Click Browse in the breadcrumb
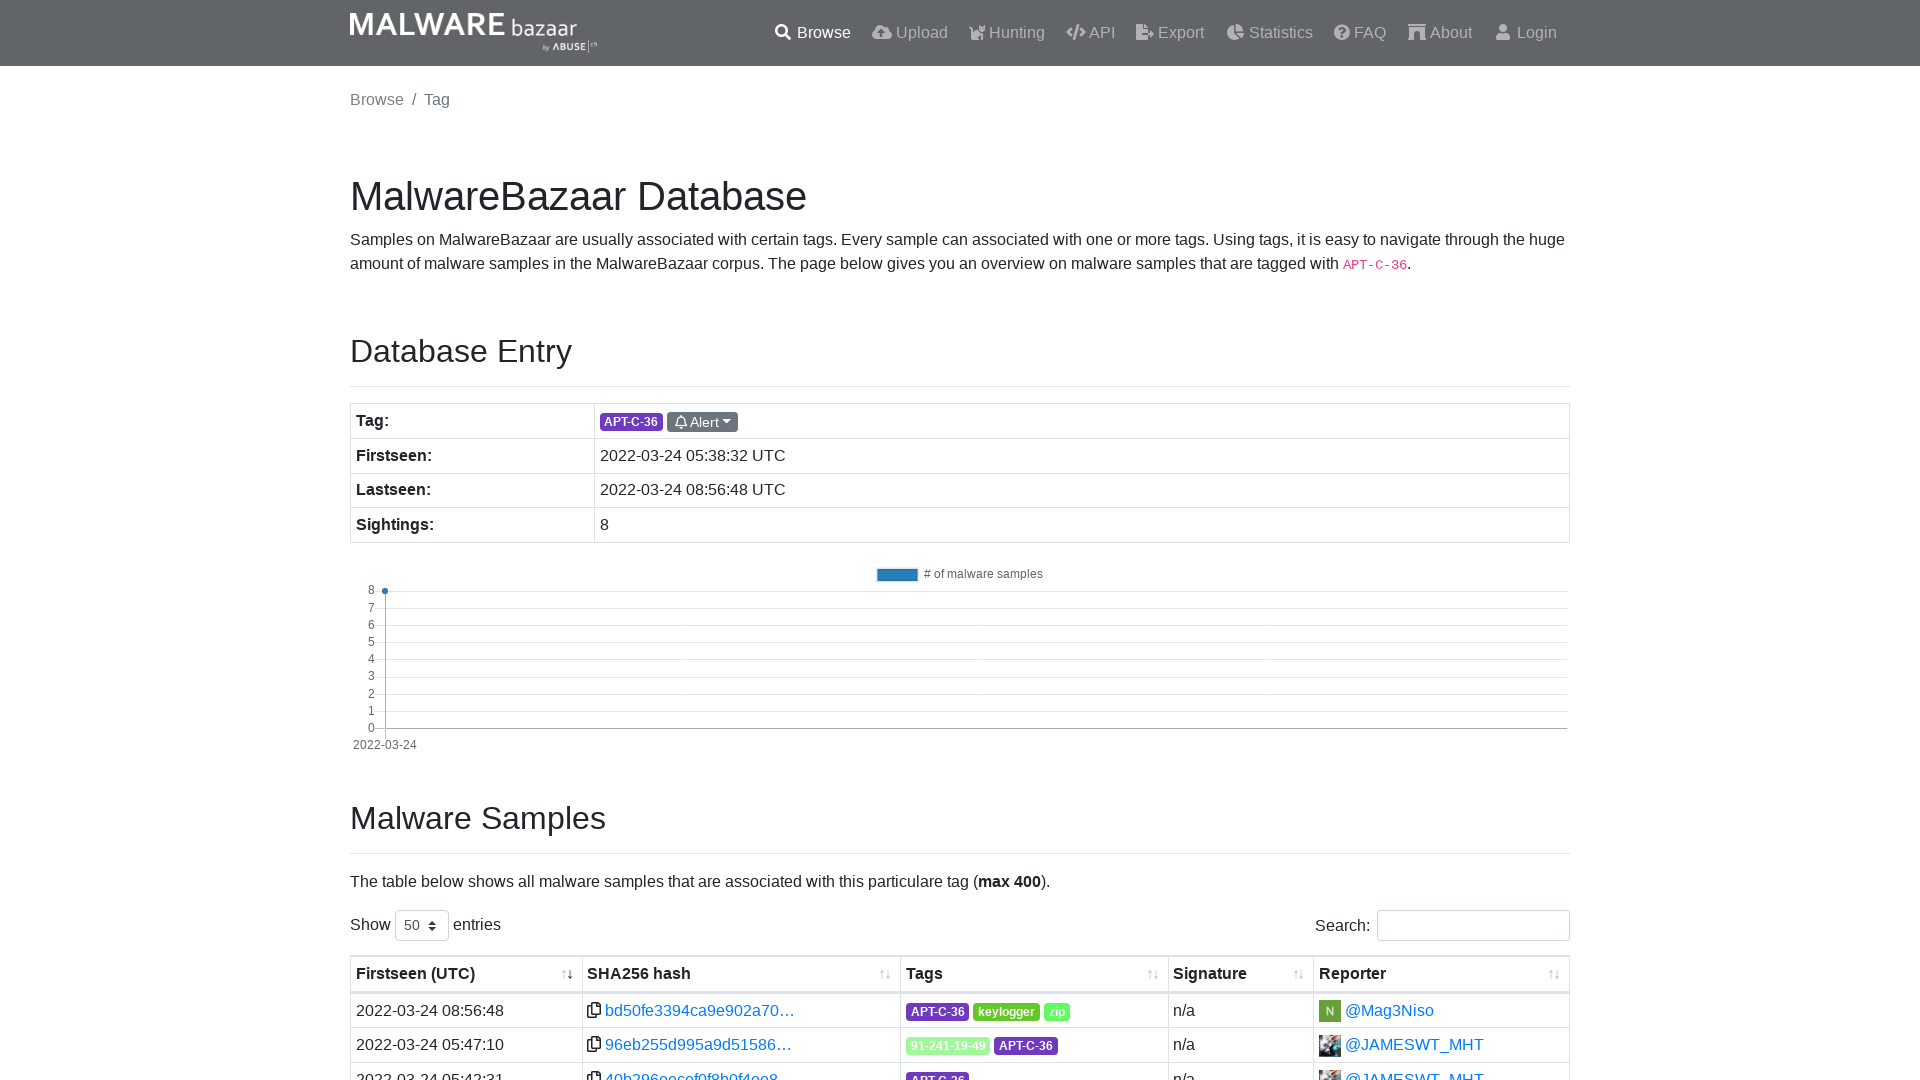Screen dimensions: 1920x1080 click(377, 100)
